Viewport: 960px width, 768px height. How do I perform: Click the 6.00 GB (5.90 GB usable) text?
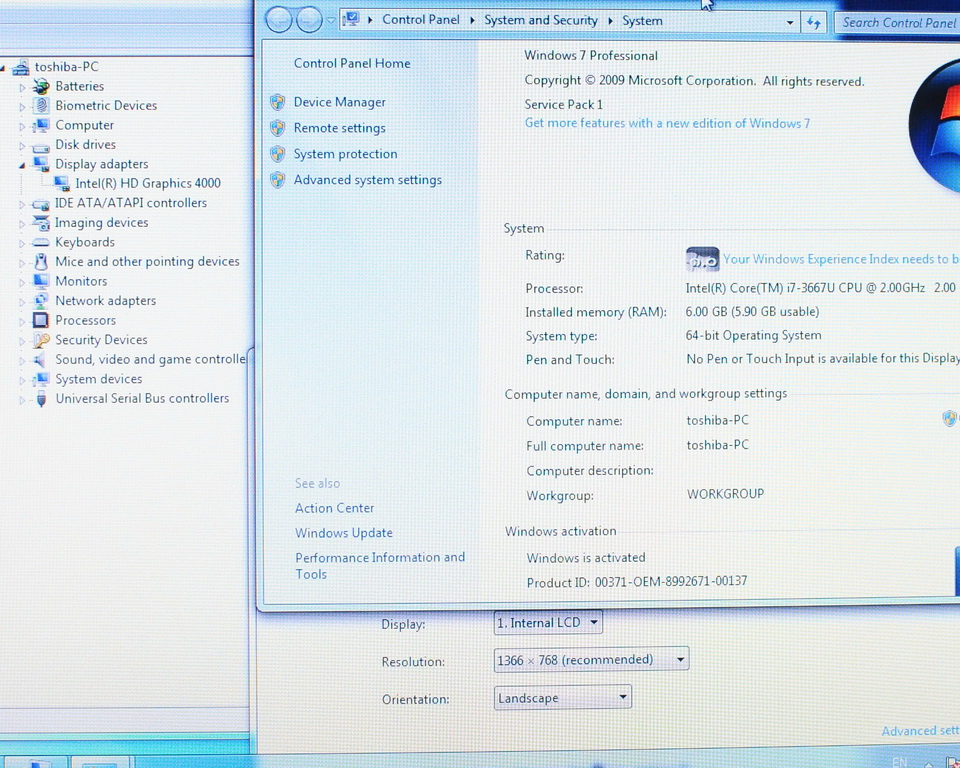pos(752,311)
